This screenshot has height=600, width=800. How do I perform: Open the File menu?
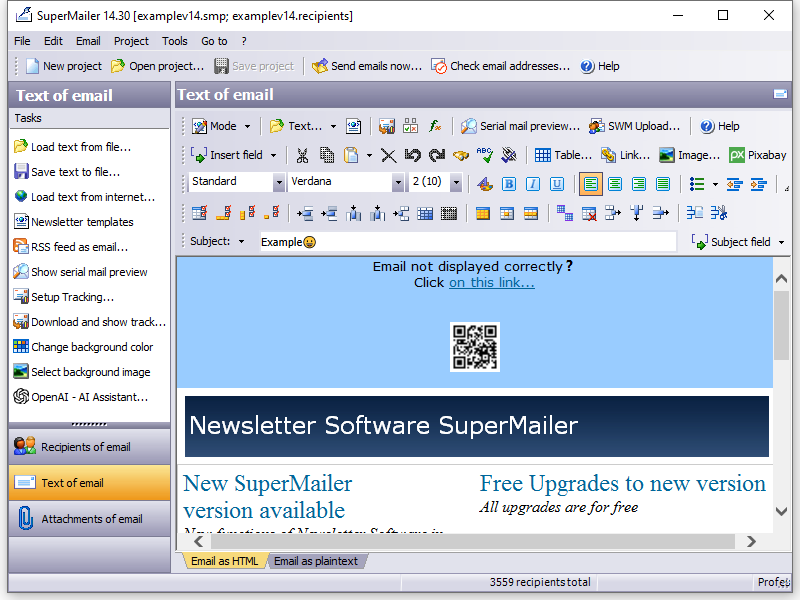coord(22,41)
